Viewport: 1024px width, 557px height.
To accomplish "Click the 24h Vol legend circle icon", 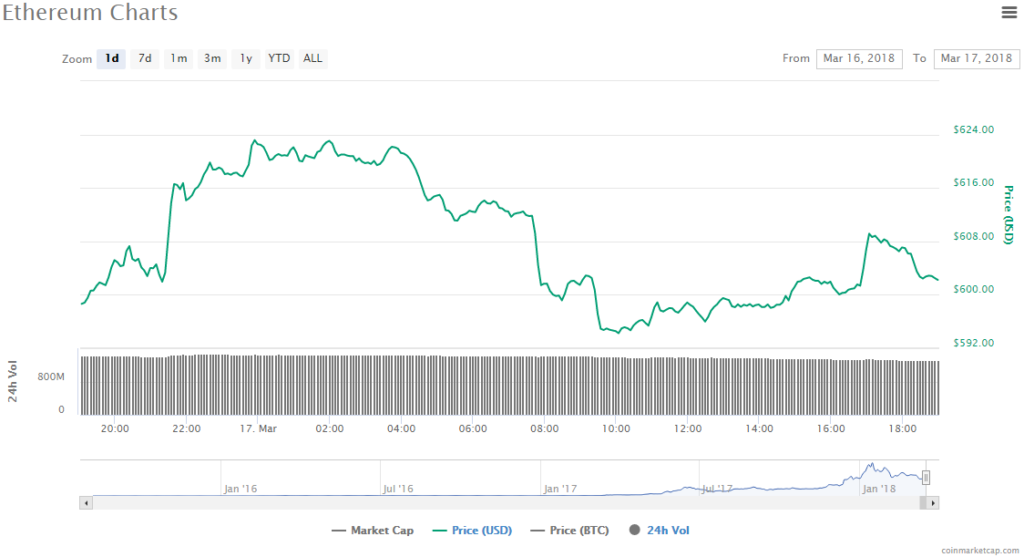I will pos(635,530).
